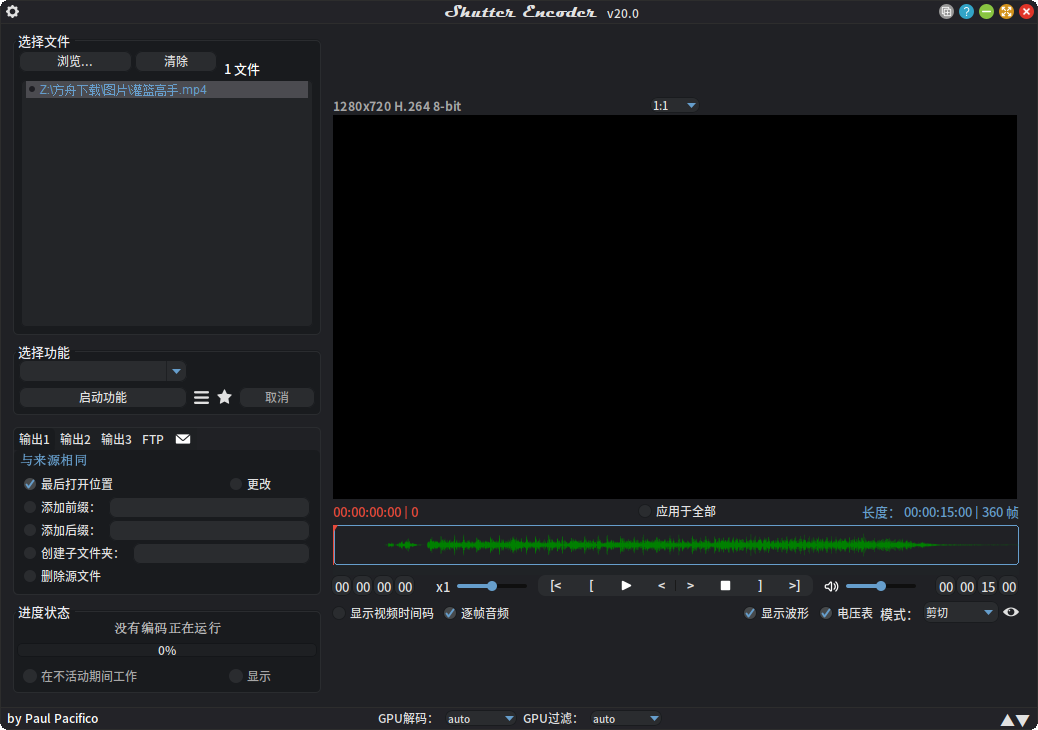Open help via the blue question mark icon
This screenshot has height=730, width=1038.
click(x=966, y=11)
